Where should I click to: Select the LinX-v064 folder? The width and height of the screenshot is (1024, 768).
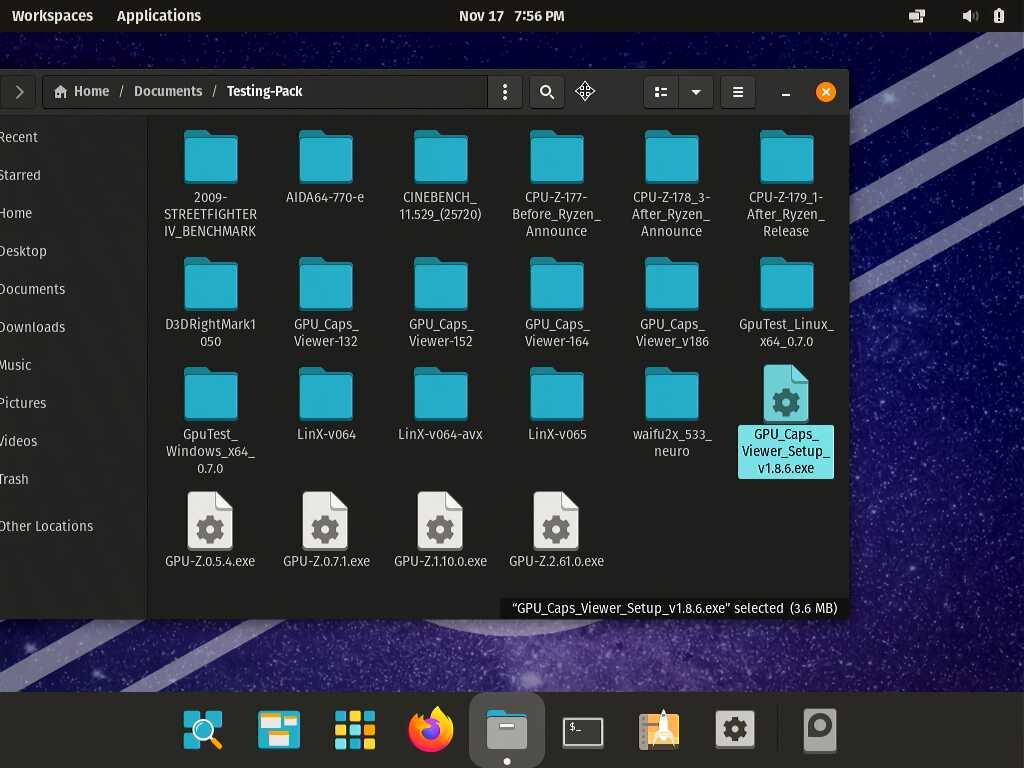click(x=325, y=404)
